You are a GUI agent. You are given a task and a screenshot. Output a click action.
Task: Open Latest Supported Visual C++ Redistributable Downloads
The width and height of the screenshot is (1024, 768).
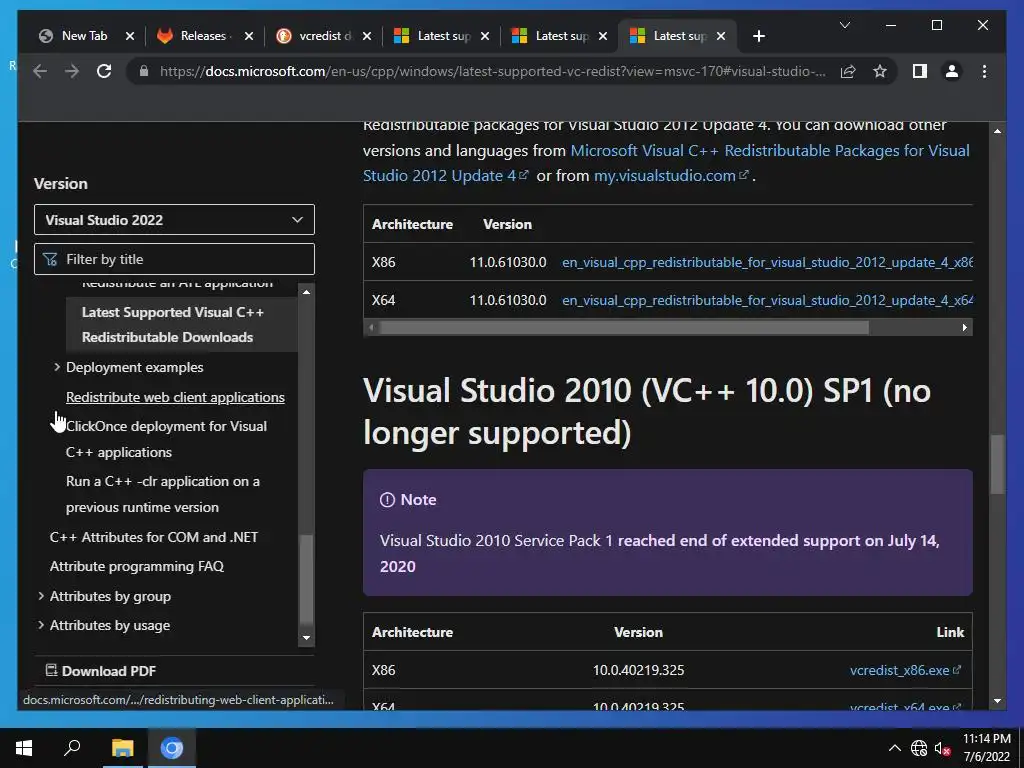tap(173, 325)
